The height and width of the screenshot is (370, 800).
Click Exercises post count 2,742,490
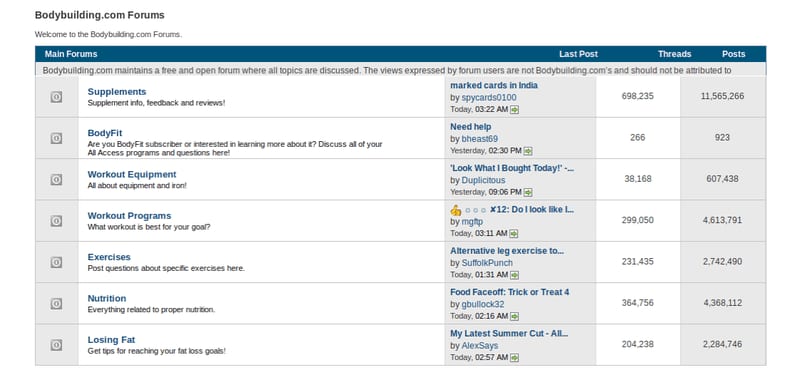tap(722, 261)
